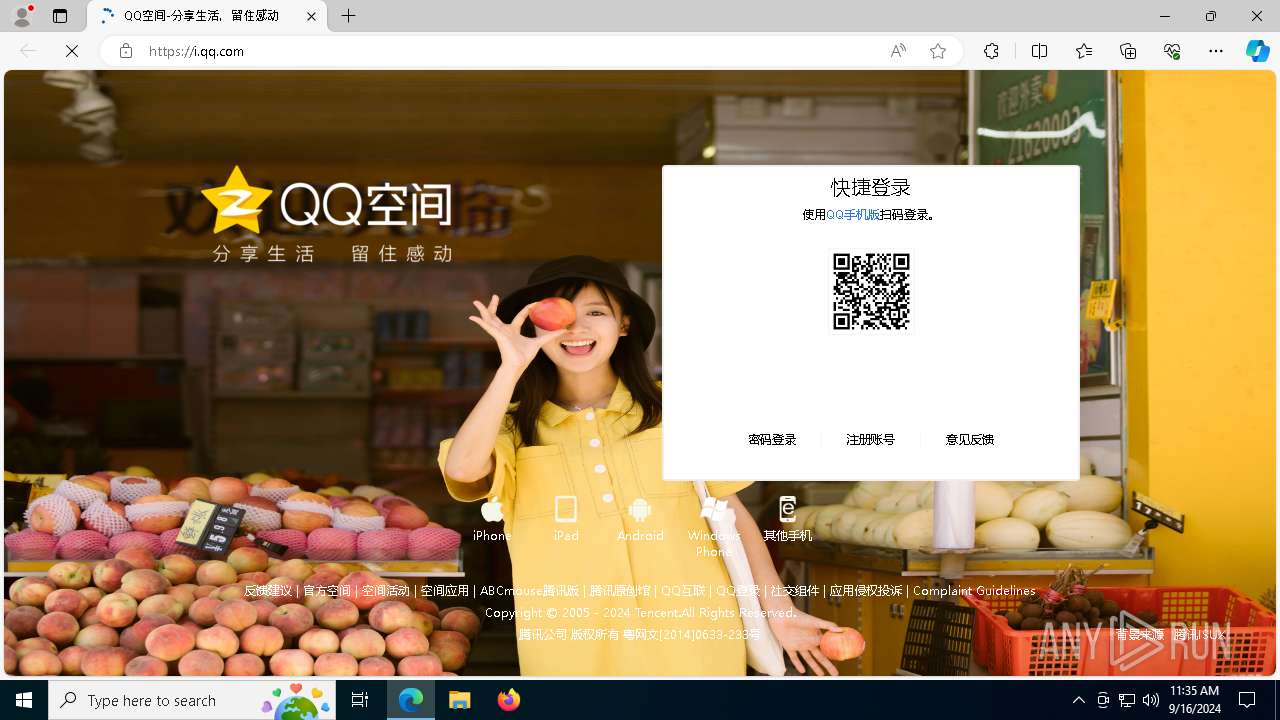
Task: Open File Explorer from taskbar
Action: coord(460,700)
